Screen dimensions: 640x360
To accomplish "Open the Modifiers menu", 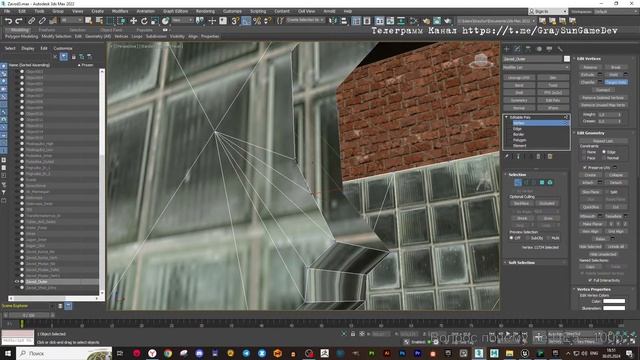I will 120,11.
